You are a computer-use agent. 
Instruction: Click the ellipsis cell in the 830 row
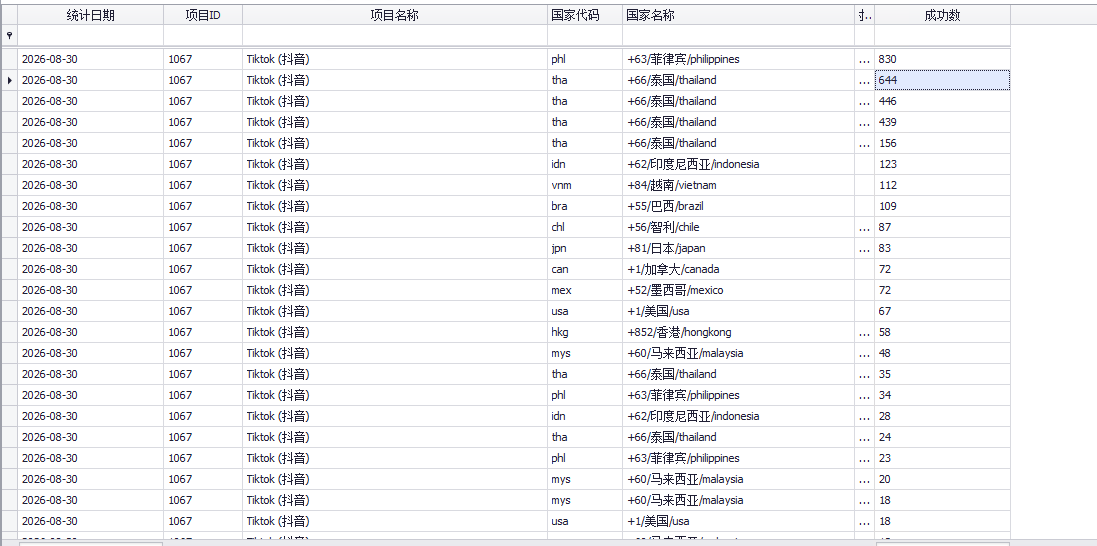pyautogui.click(x=865, y=60)
